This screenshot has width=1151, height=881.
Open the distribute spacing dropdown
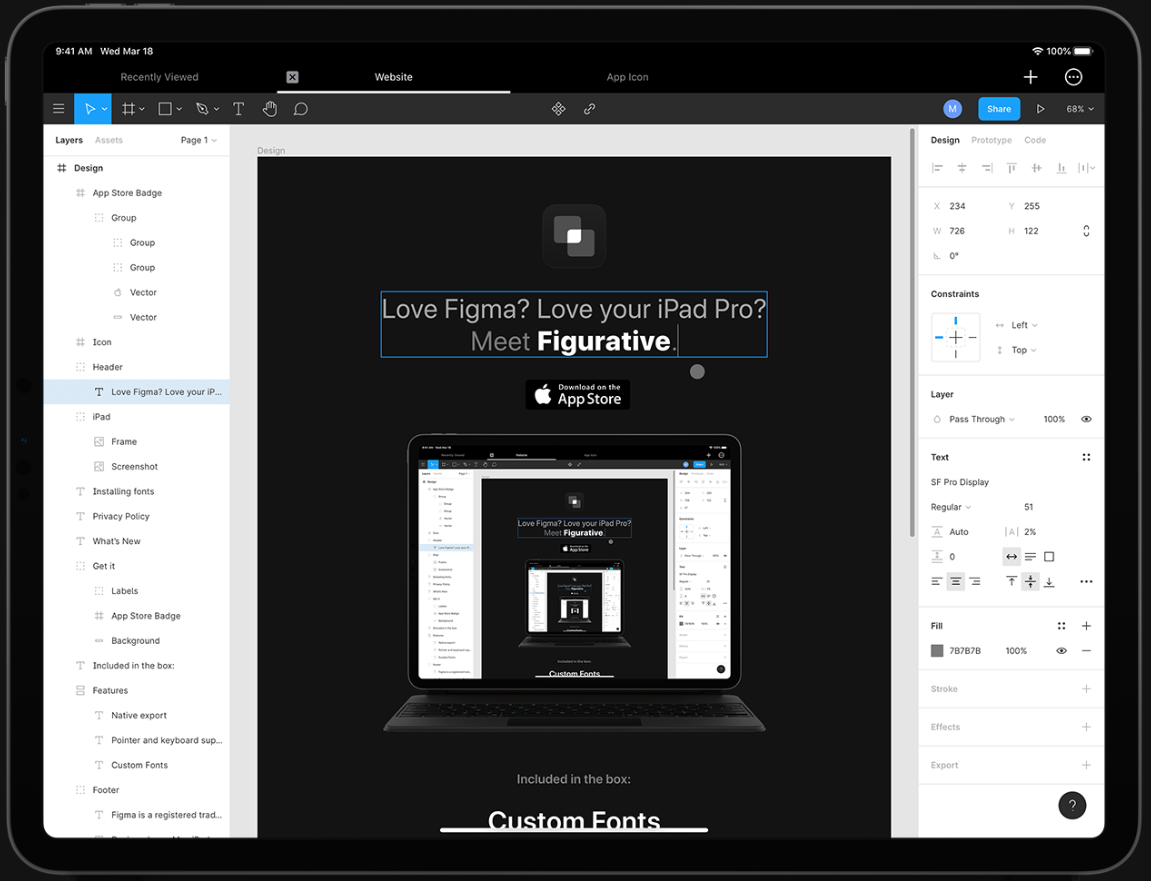click(1086, 168)
